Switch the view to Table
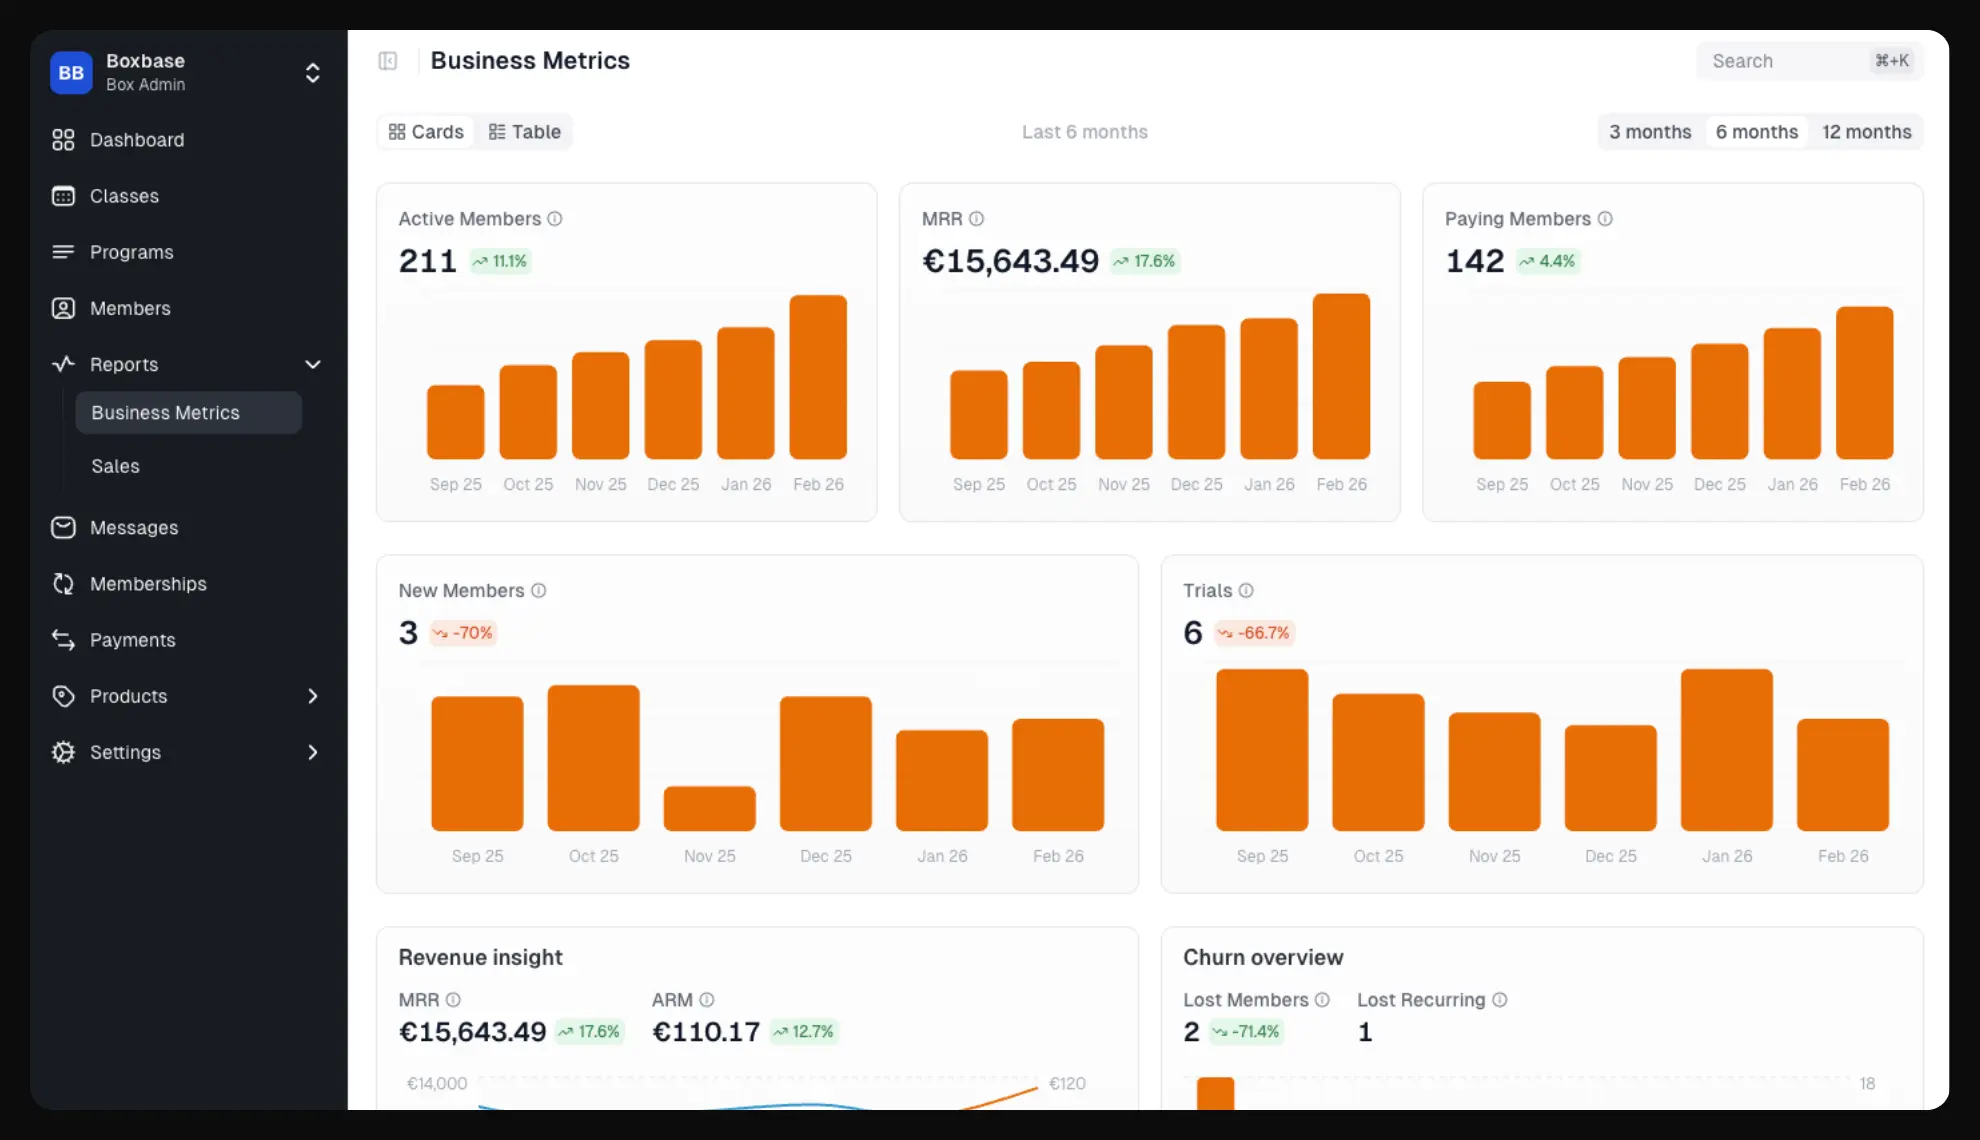This screenshot has height=1140, width=1980. tap(524, 131)
